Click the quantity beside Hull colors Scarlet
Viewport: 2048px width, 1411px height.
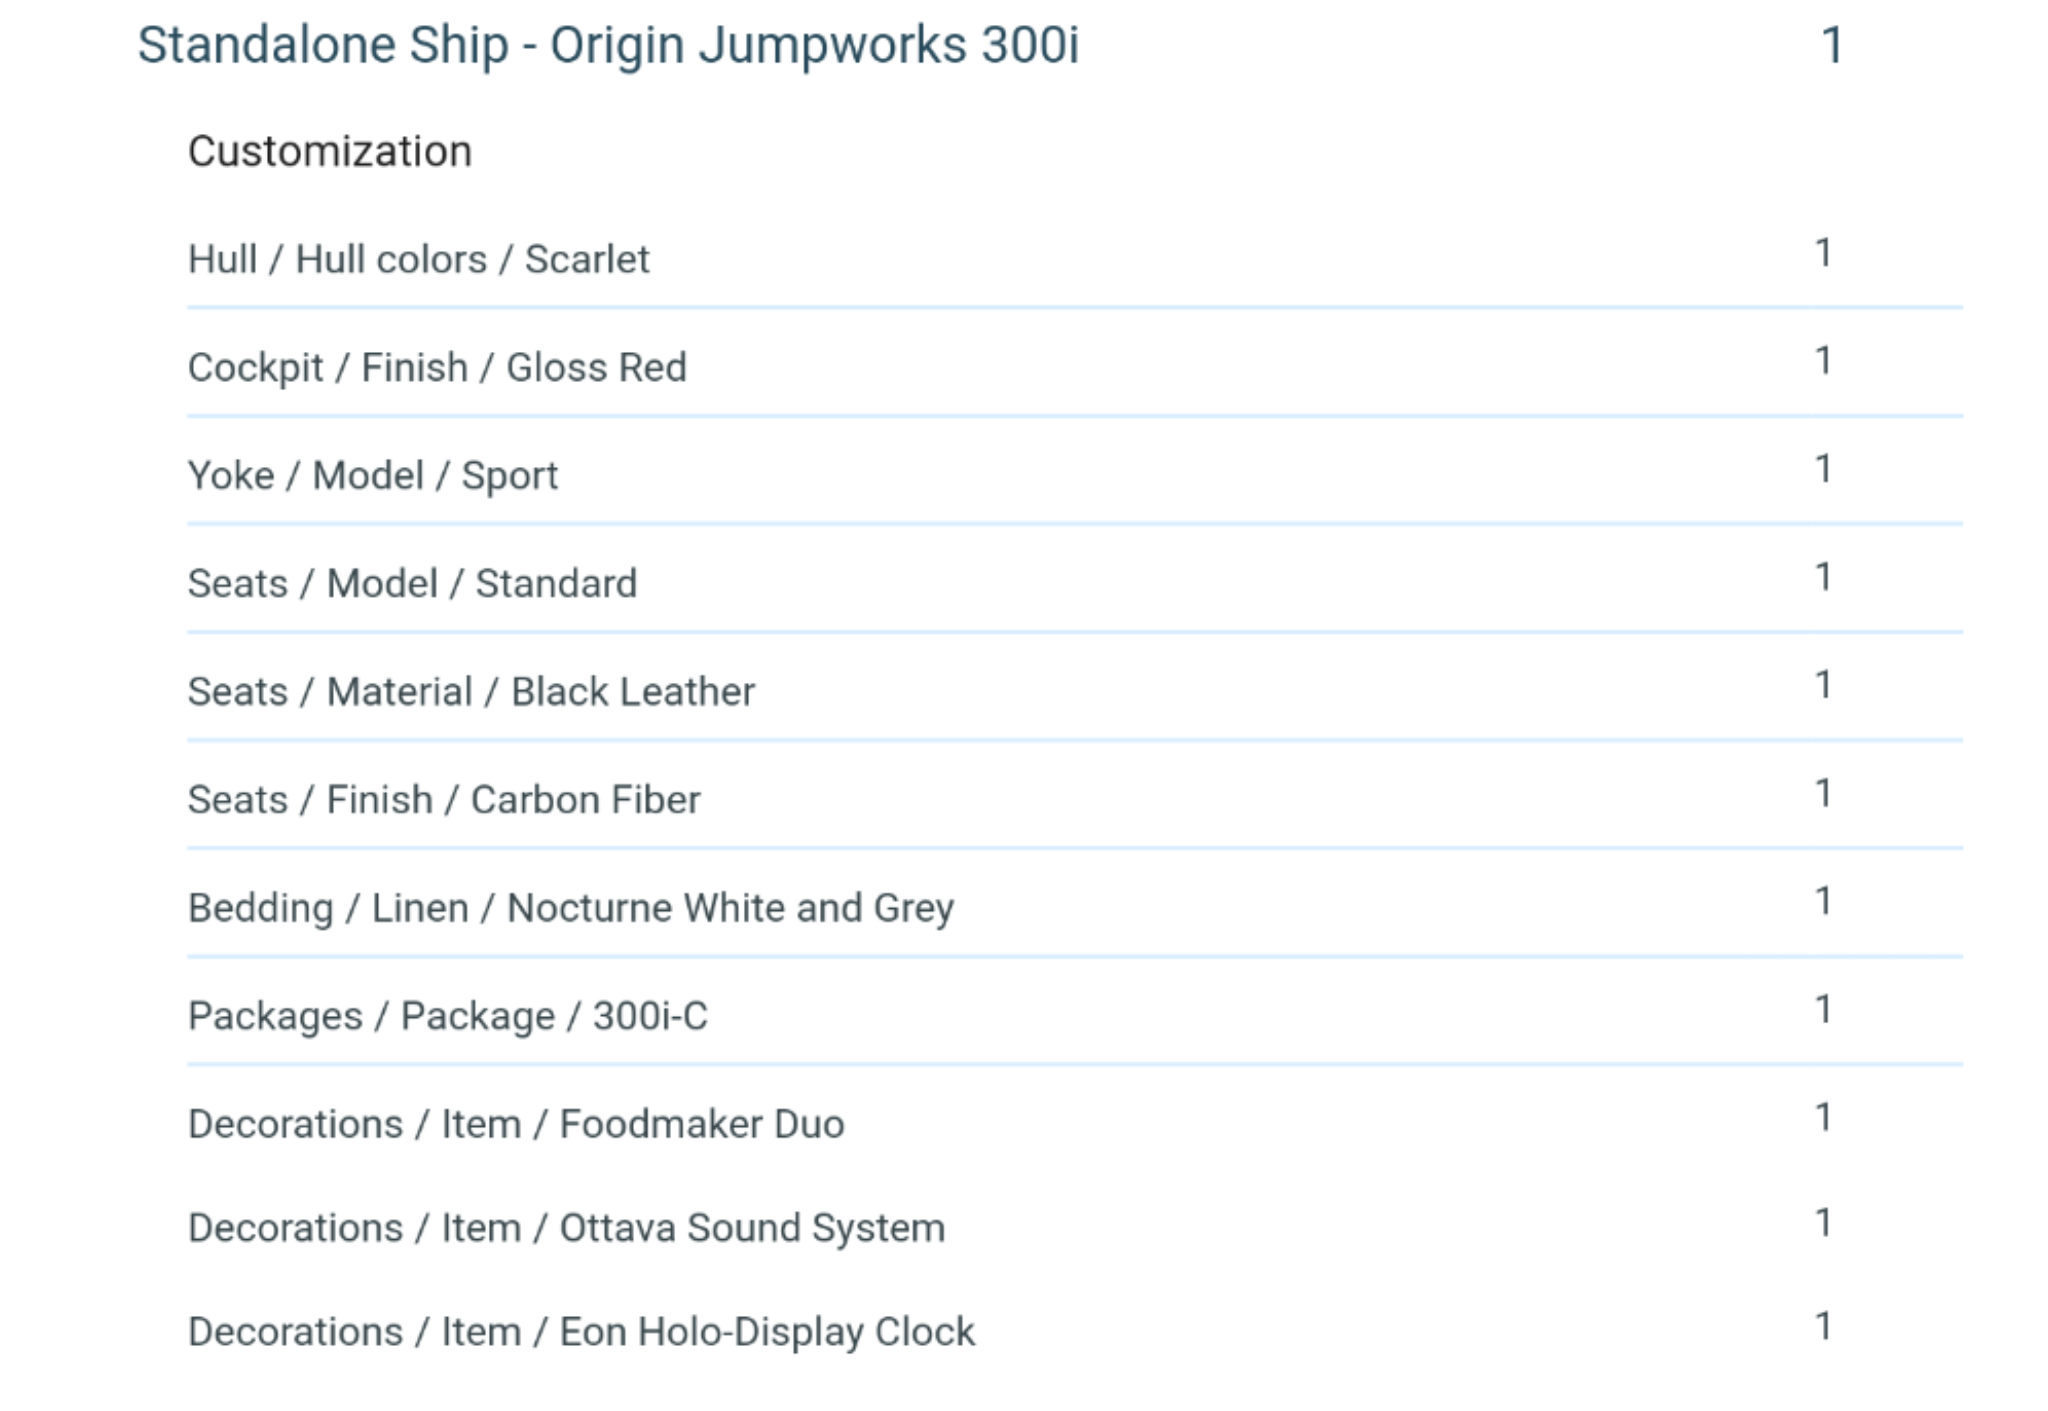[x=1823, y=253]
